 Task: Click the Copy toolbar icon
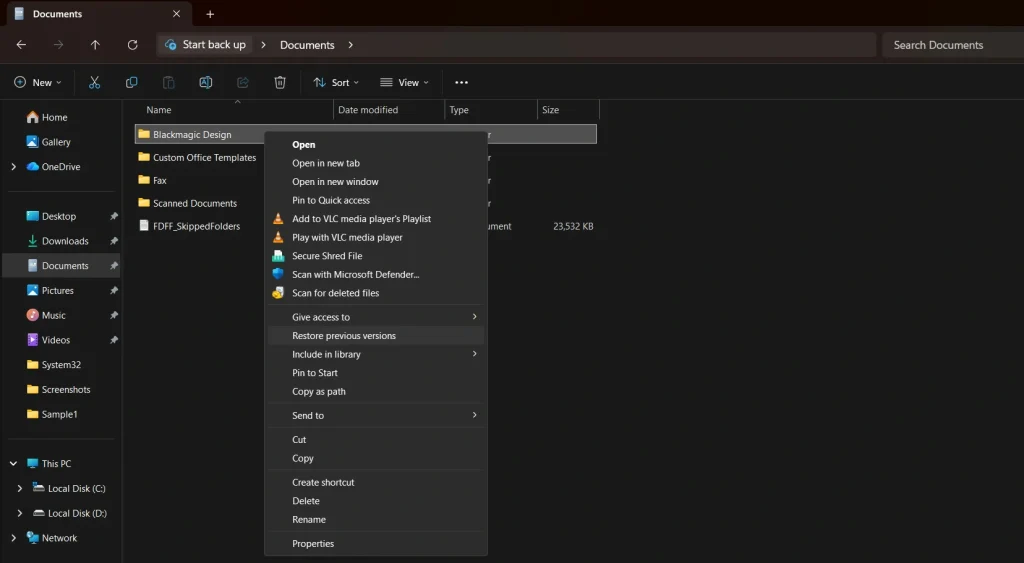131,82
